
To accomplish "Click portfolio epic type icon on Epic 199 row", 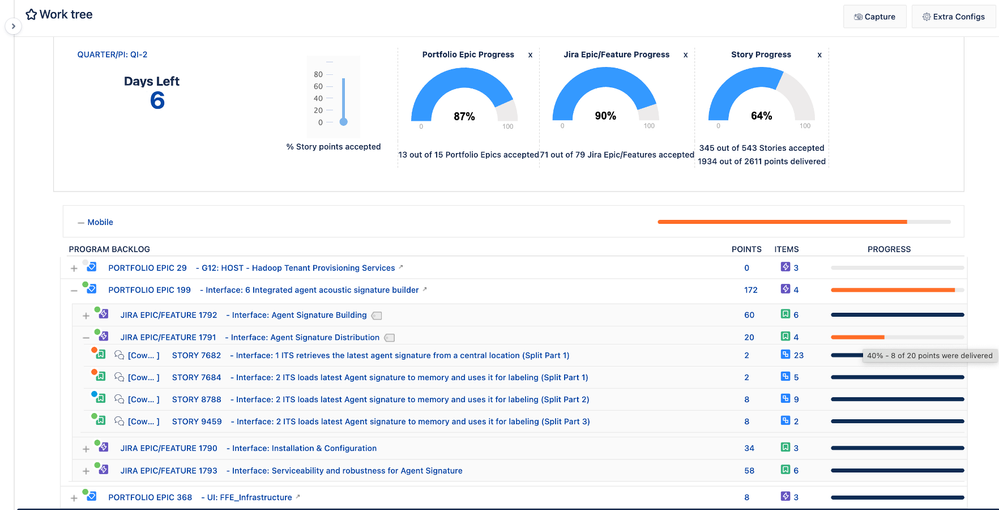I will pos(91,290).
